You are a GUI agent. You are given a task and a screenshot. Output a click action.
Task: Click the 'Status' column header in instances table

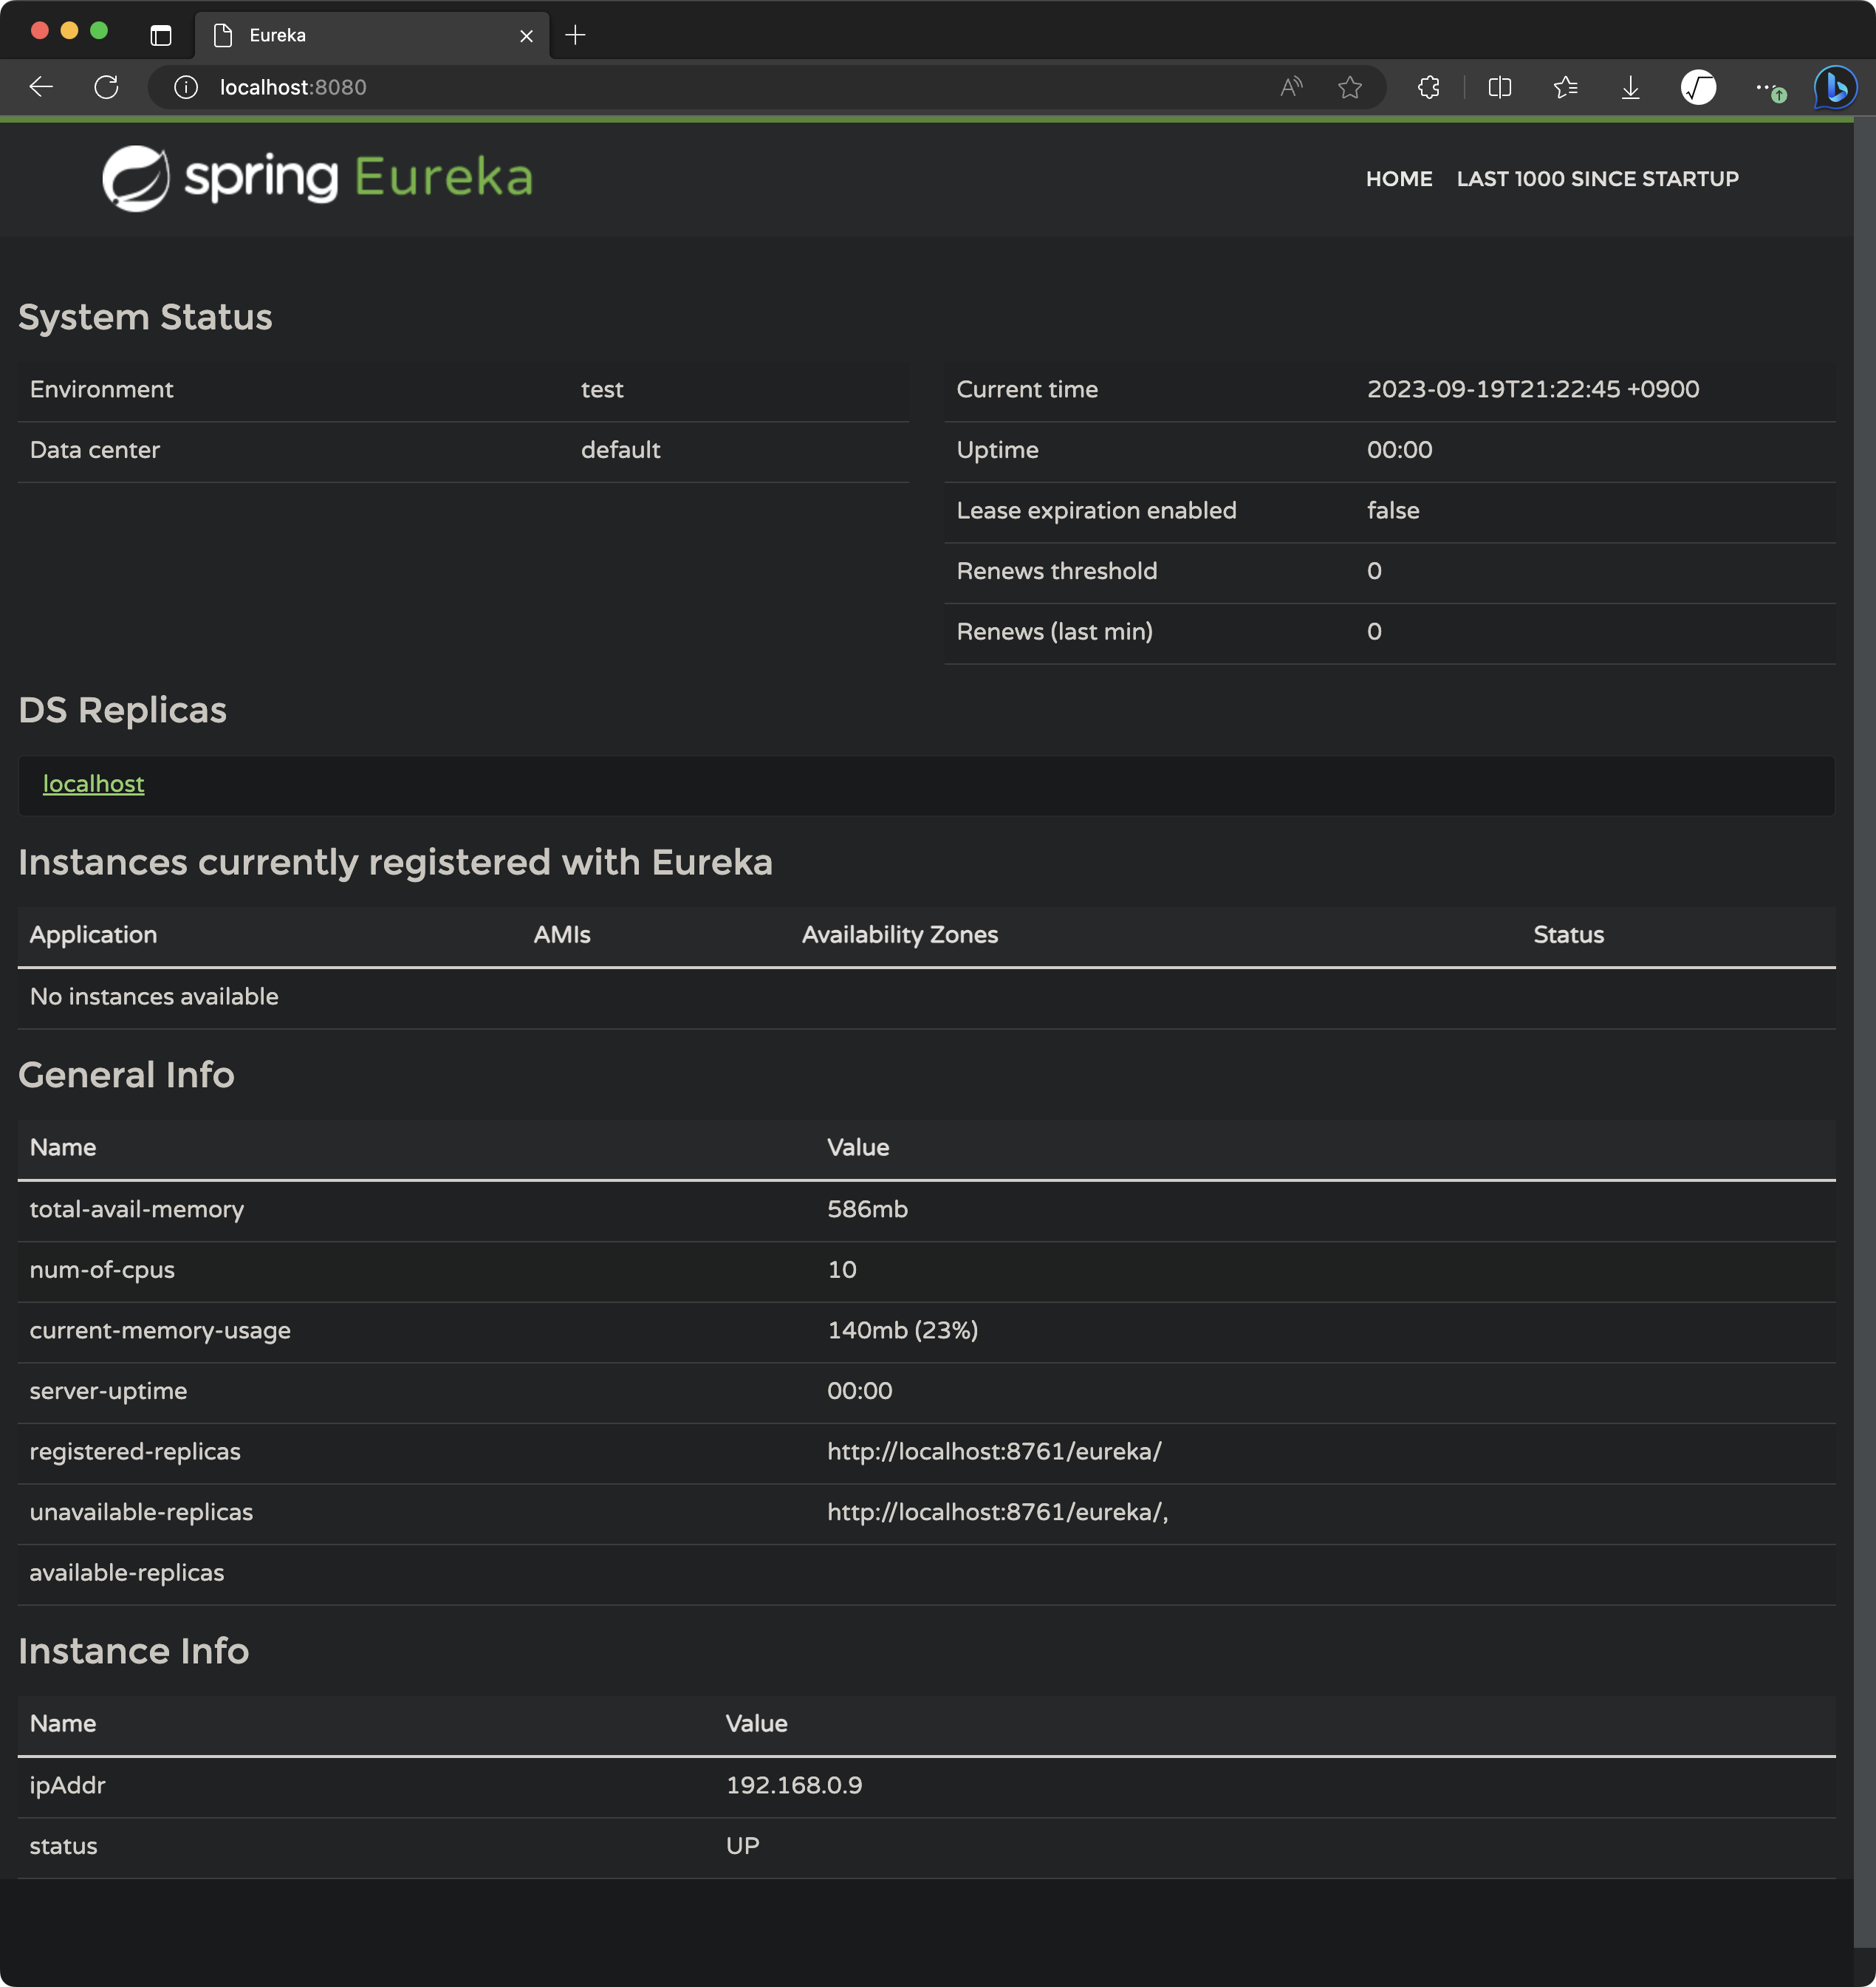tap(1567, 934)
